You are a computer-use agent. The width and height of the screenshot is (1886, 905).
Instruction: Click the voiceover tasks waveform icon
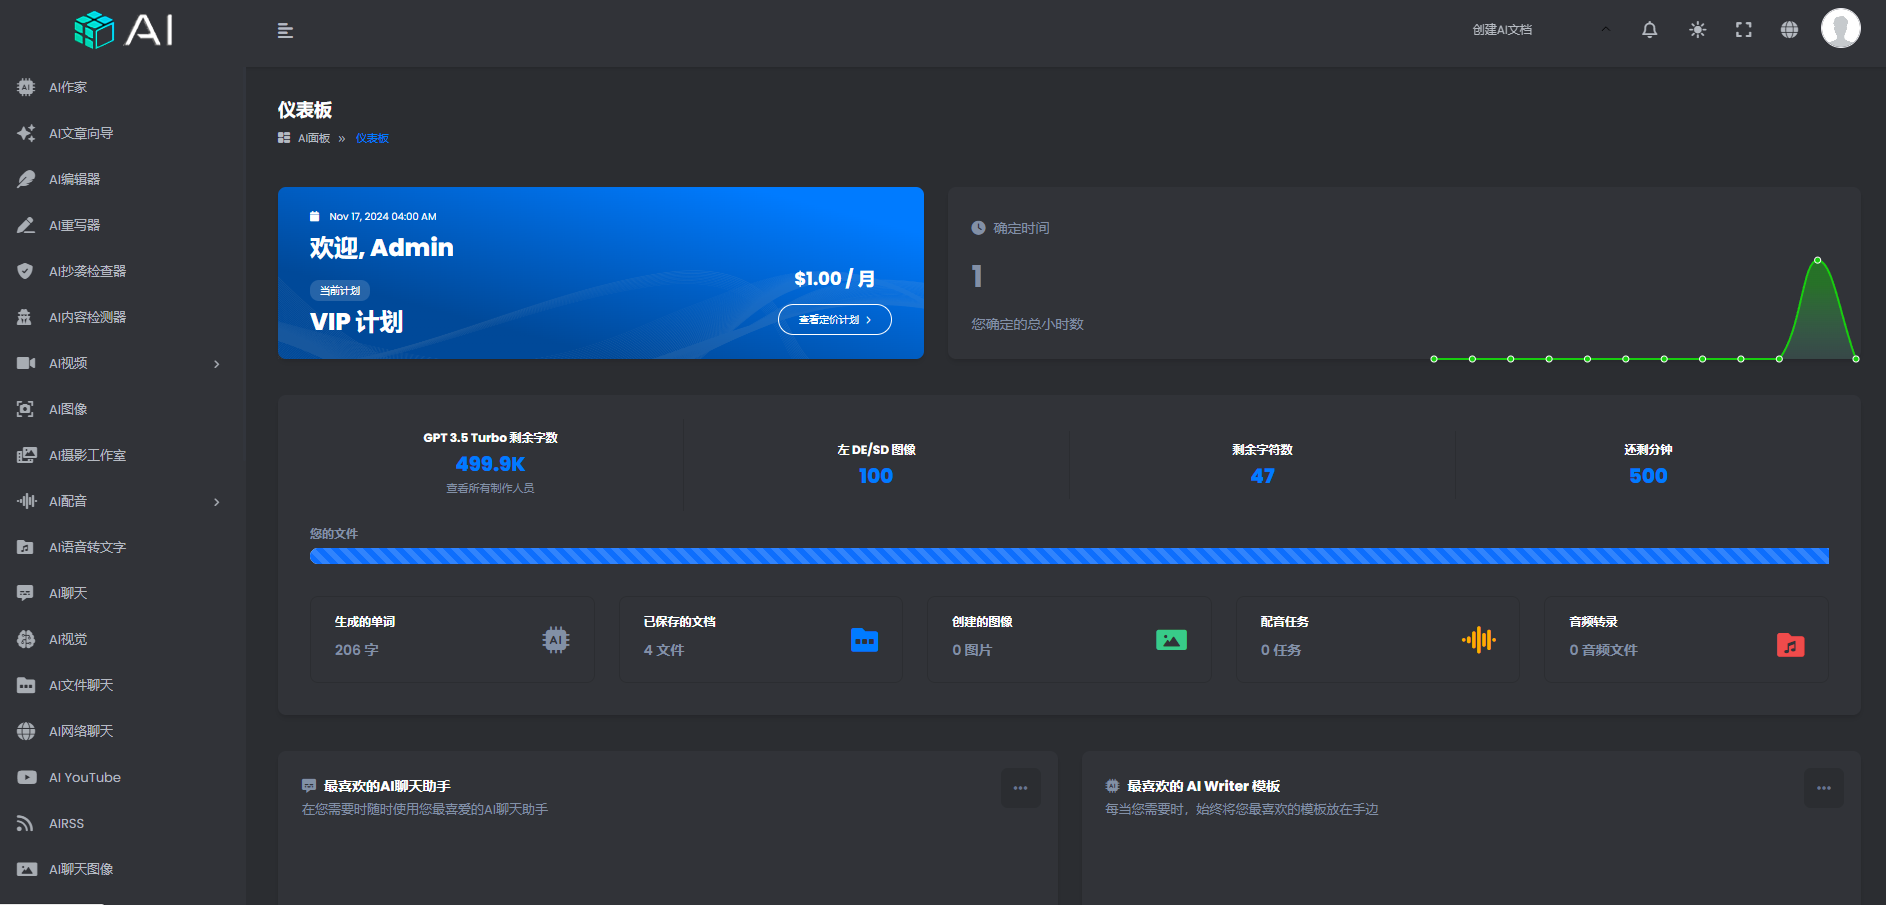click(x=1478, y=640)
